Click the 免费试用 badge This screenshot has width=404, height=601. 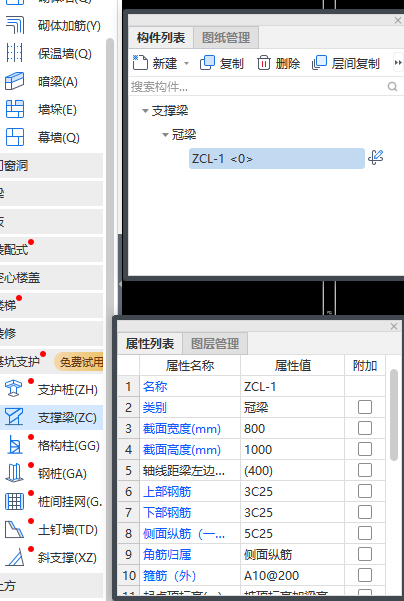click(79, 361)
